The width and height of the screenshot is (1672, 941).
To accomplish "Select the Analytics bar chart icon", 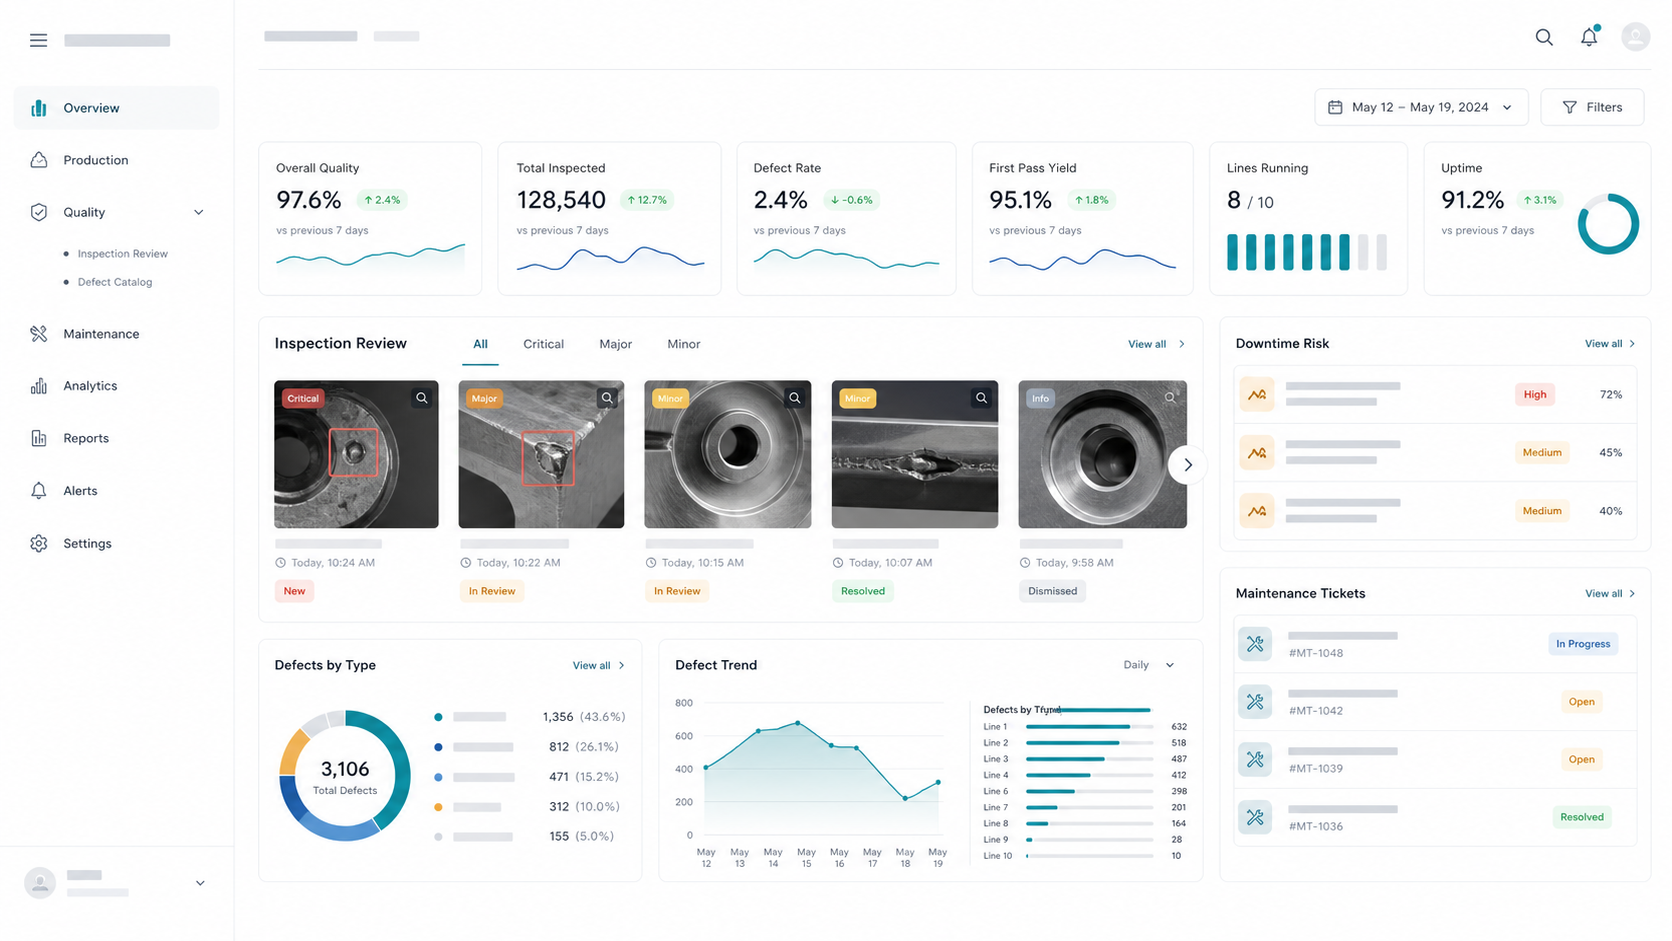I will click(x=39, y=386).
